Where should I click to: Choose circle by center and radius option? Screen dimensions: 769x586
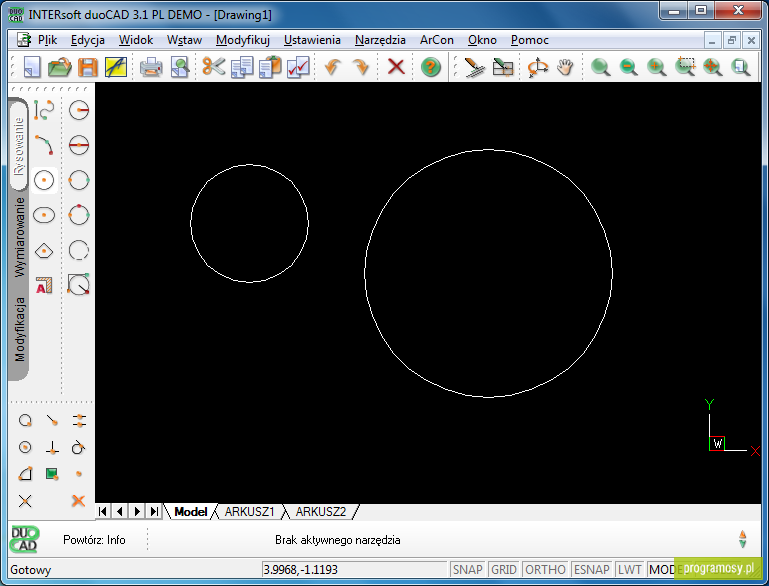pos(78,110)
